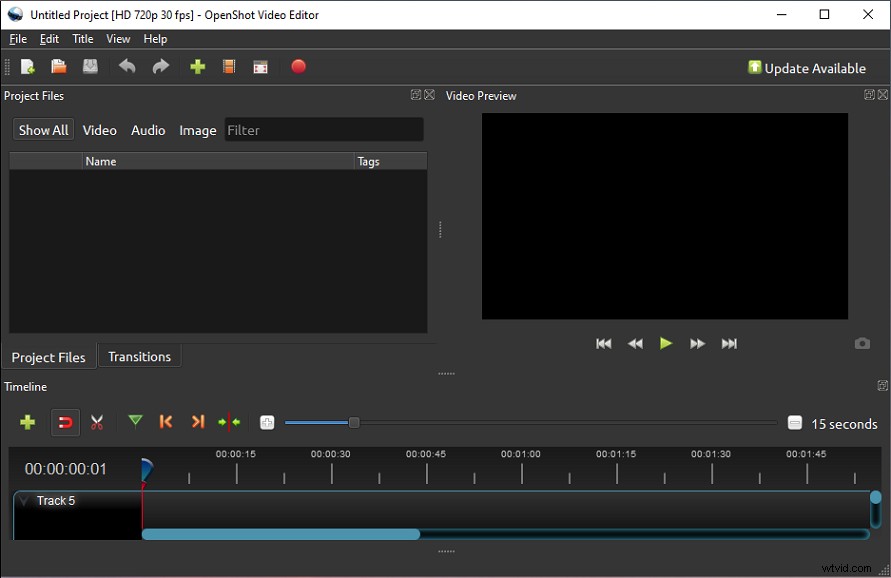Capture a preview snapshot with the camera icon
The width and height of the screenshot is (891, 578).
tap(862, 343)
